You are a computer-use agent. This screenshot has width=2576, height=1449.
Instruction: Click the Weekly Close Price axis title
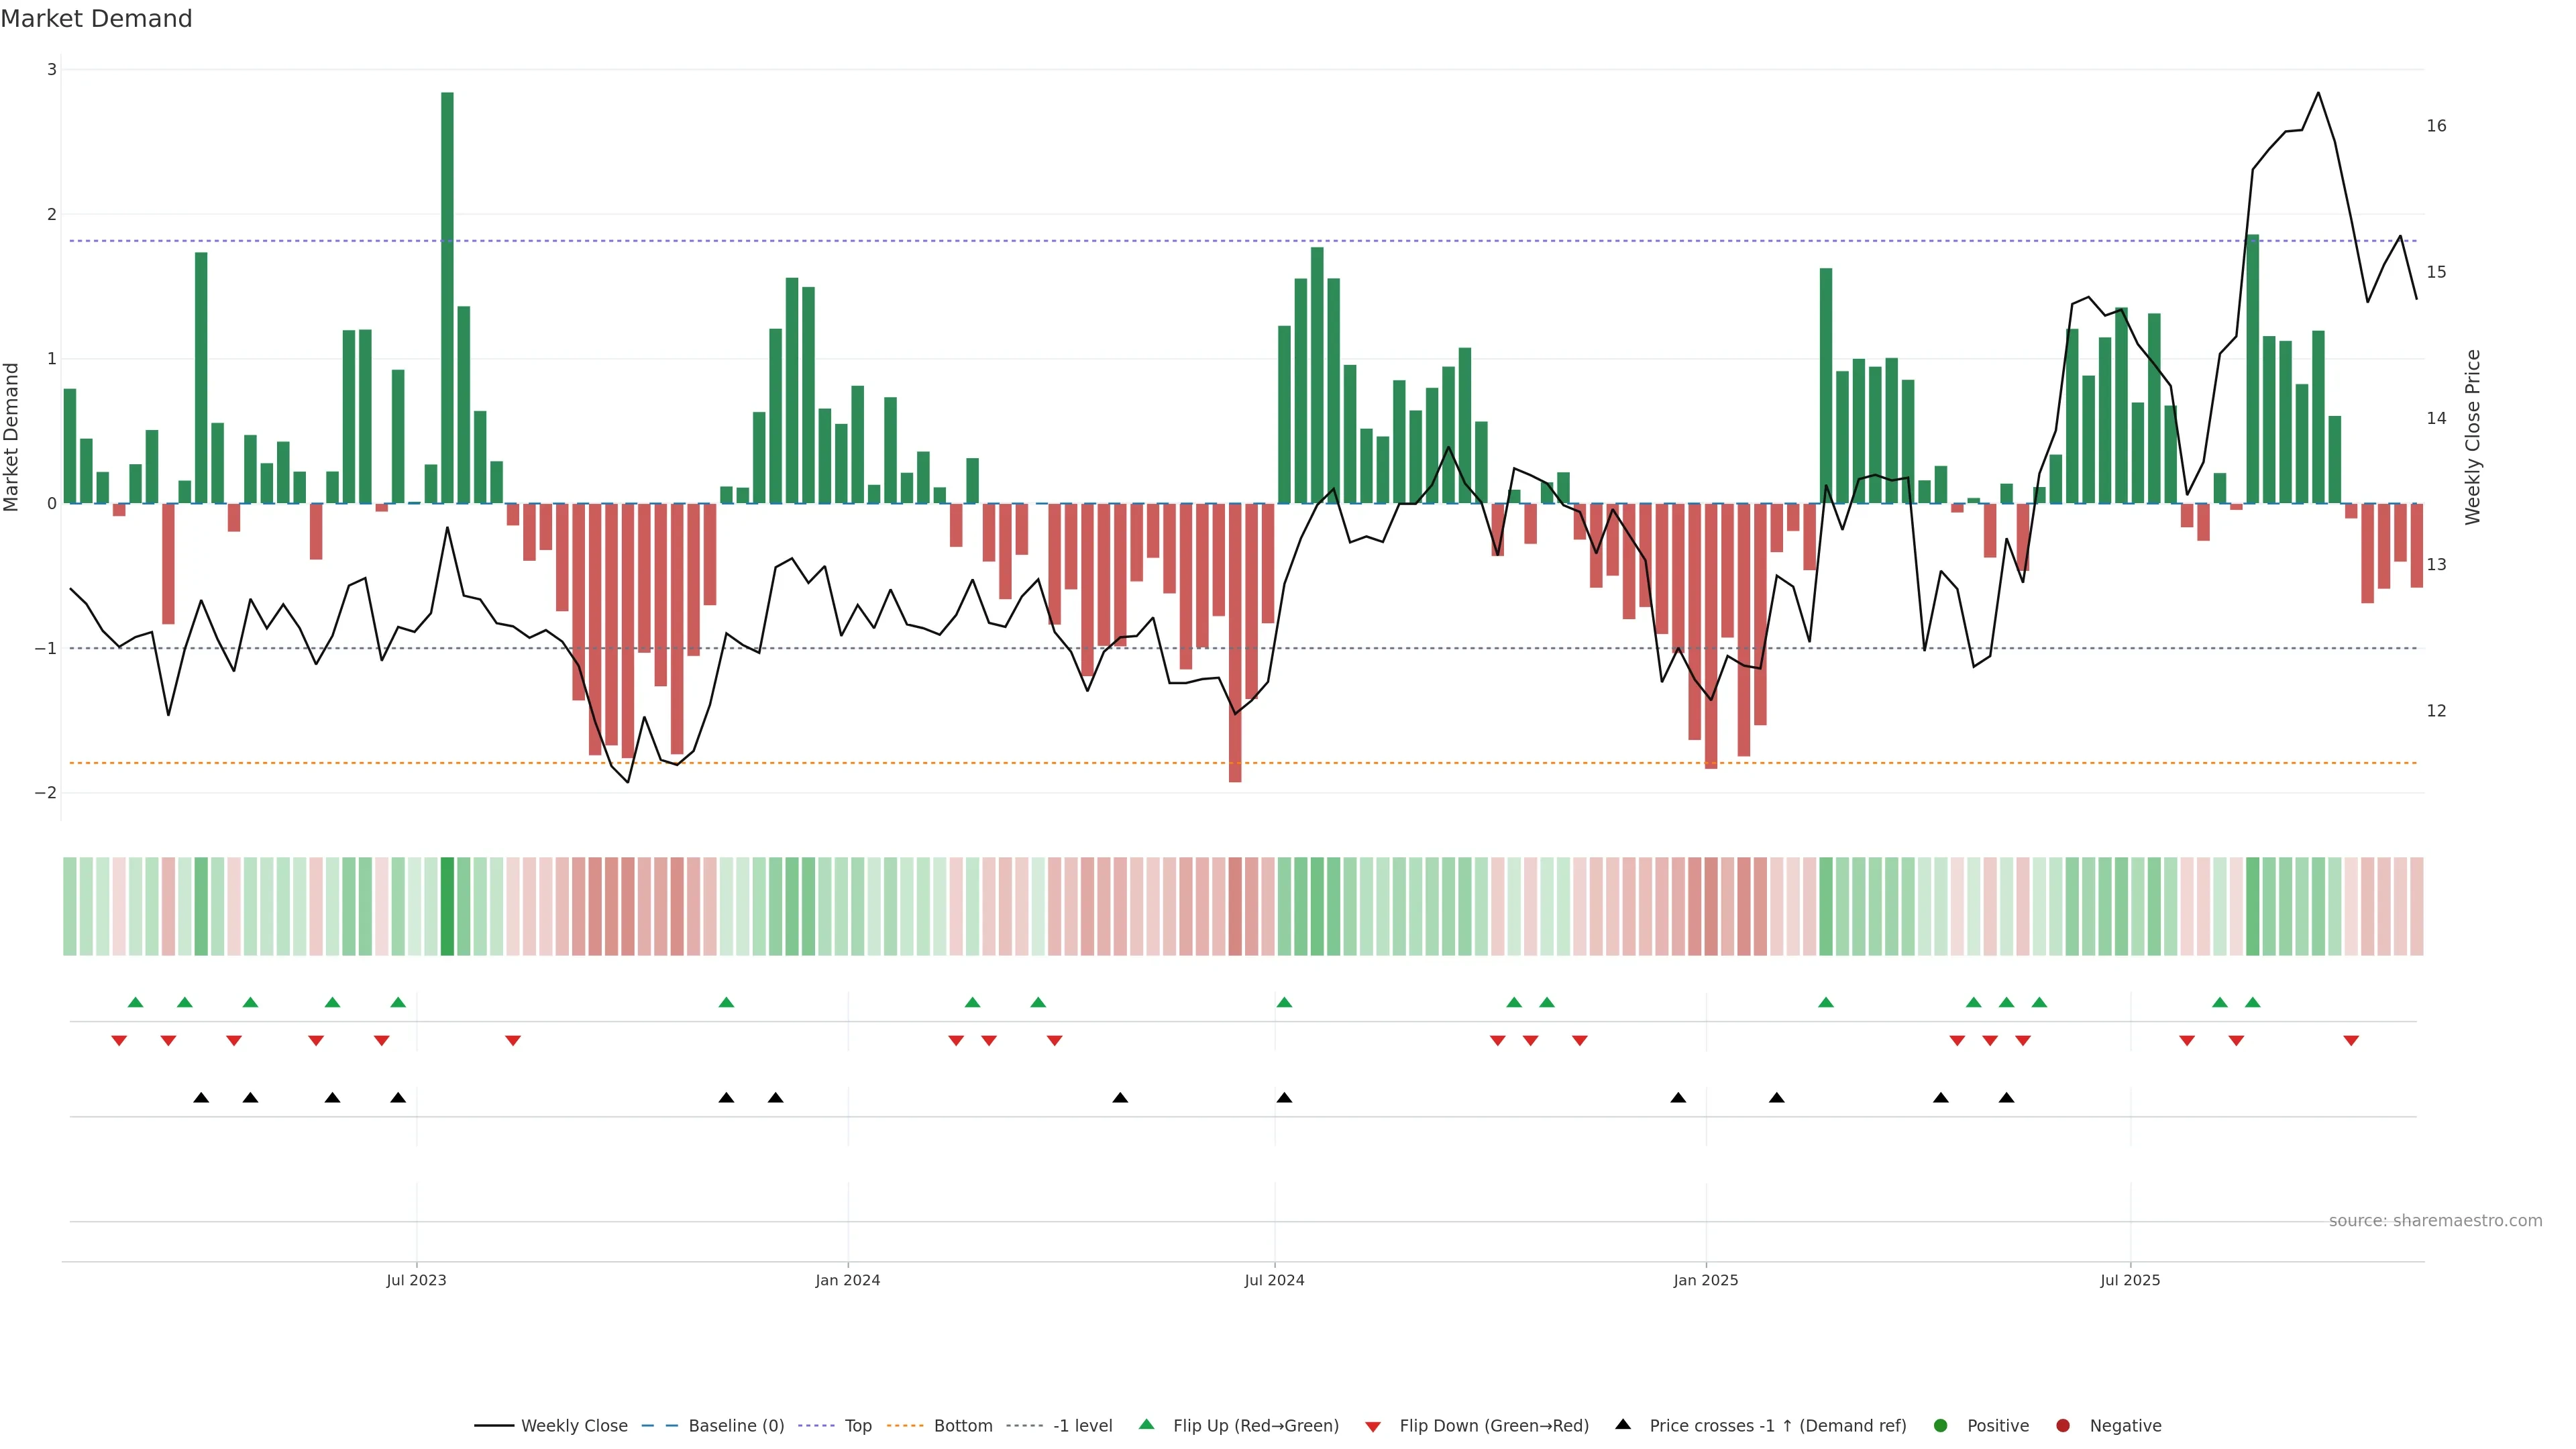[2473, 437]
